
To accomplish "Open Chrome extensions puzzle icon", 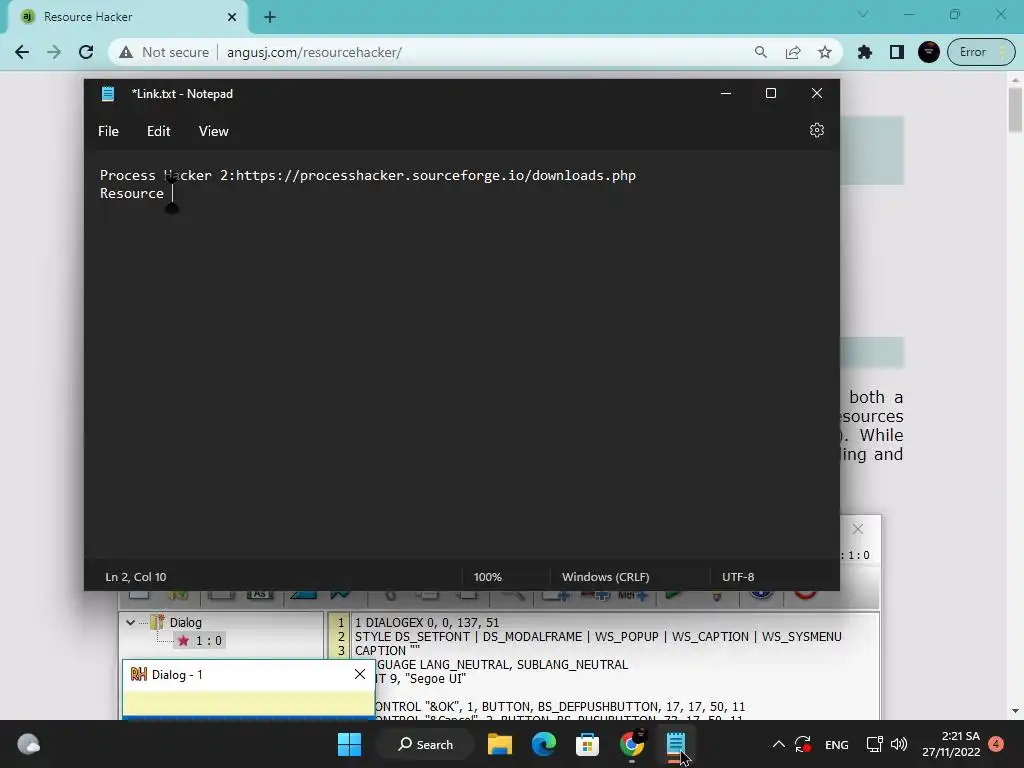I will [x=865, y=52].
